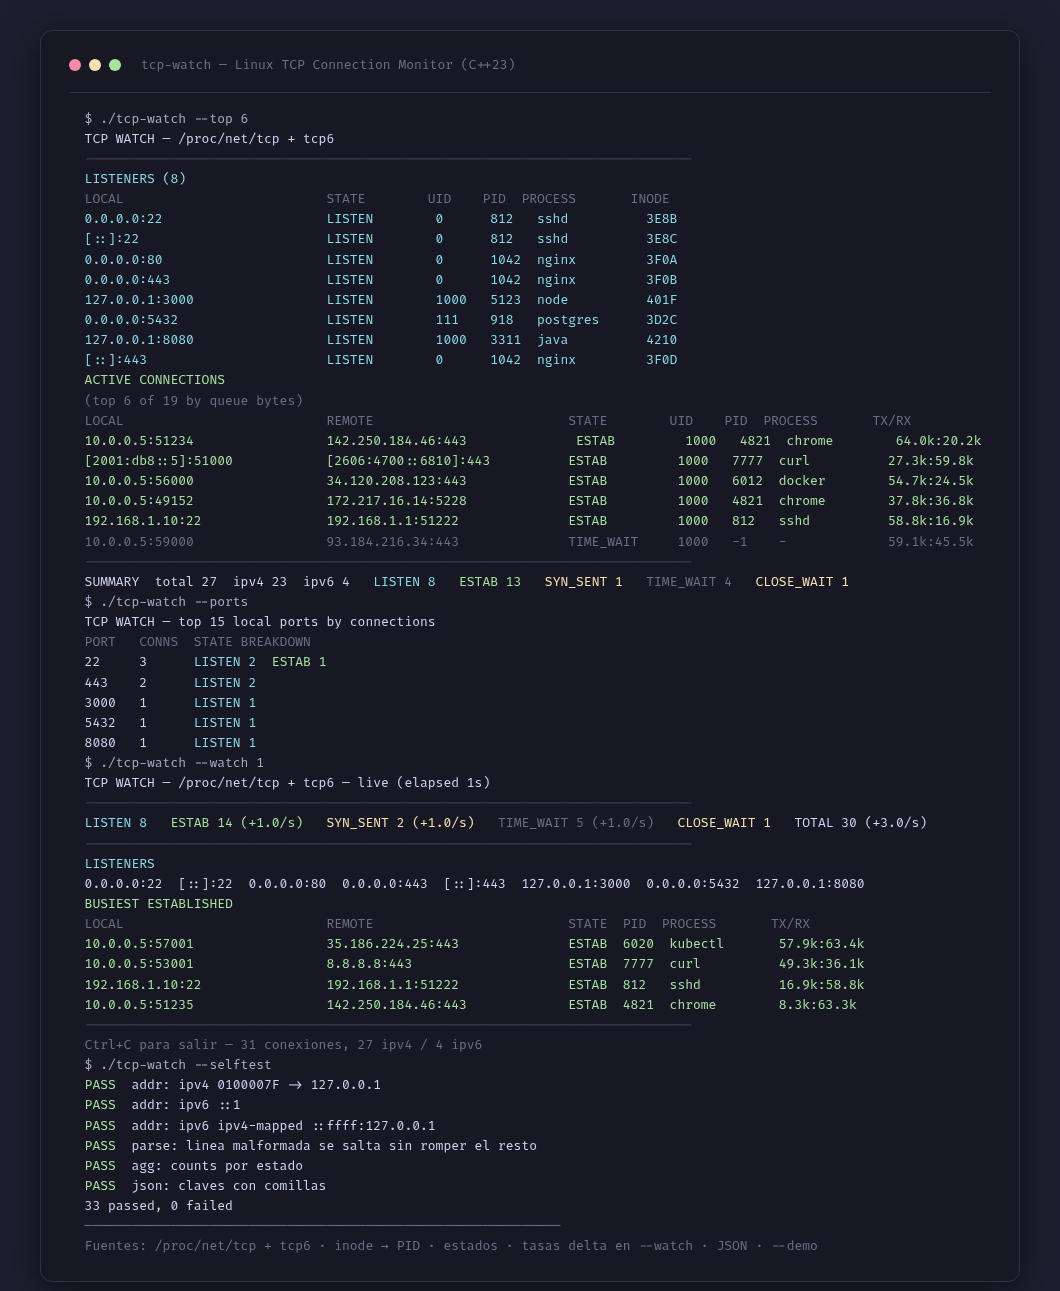Viewport: 1060px width, 1291px height.
Task: Click 'TIME_WAIT 5 (+1.0/s)' live counter
Action: pyautogui.click(x=576, y=823)
